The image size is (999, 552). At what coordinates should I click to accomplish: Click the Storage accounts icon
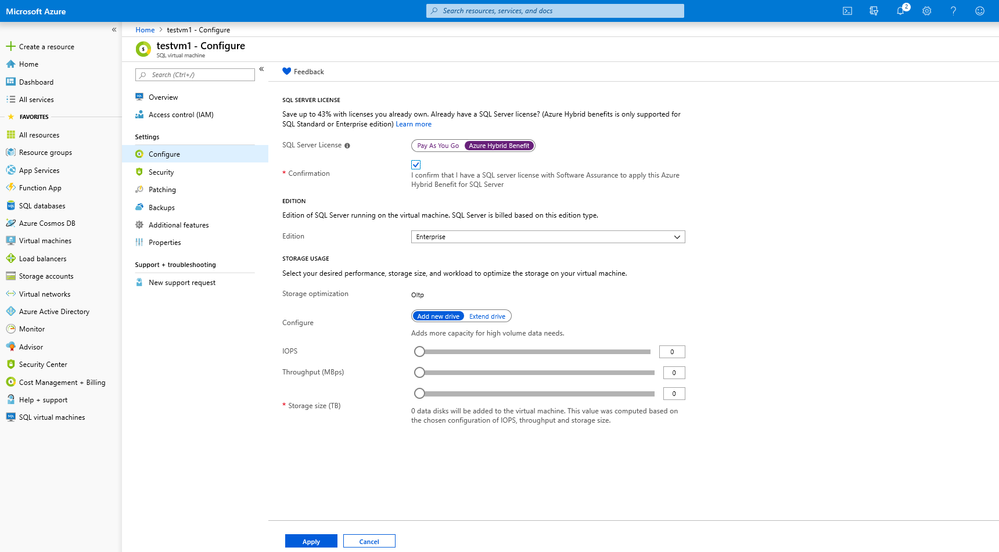(x=10, y=276)
